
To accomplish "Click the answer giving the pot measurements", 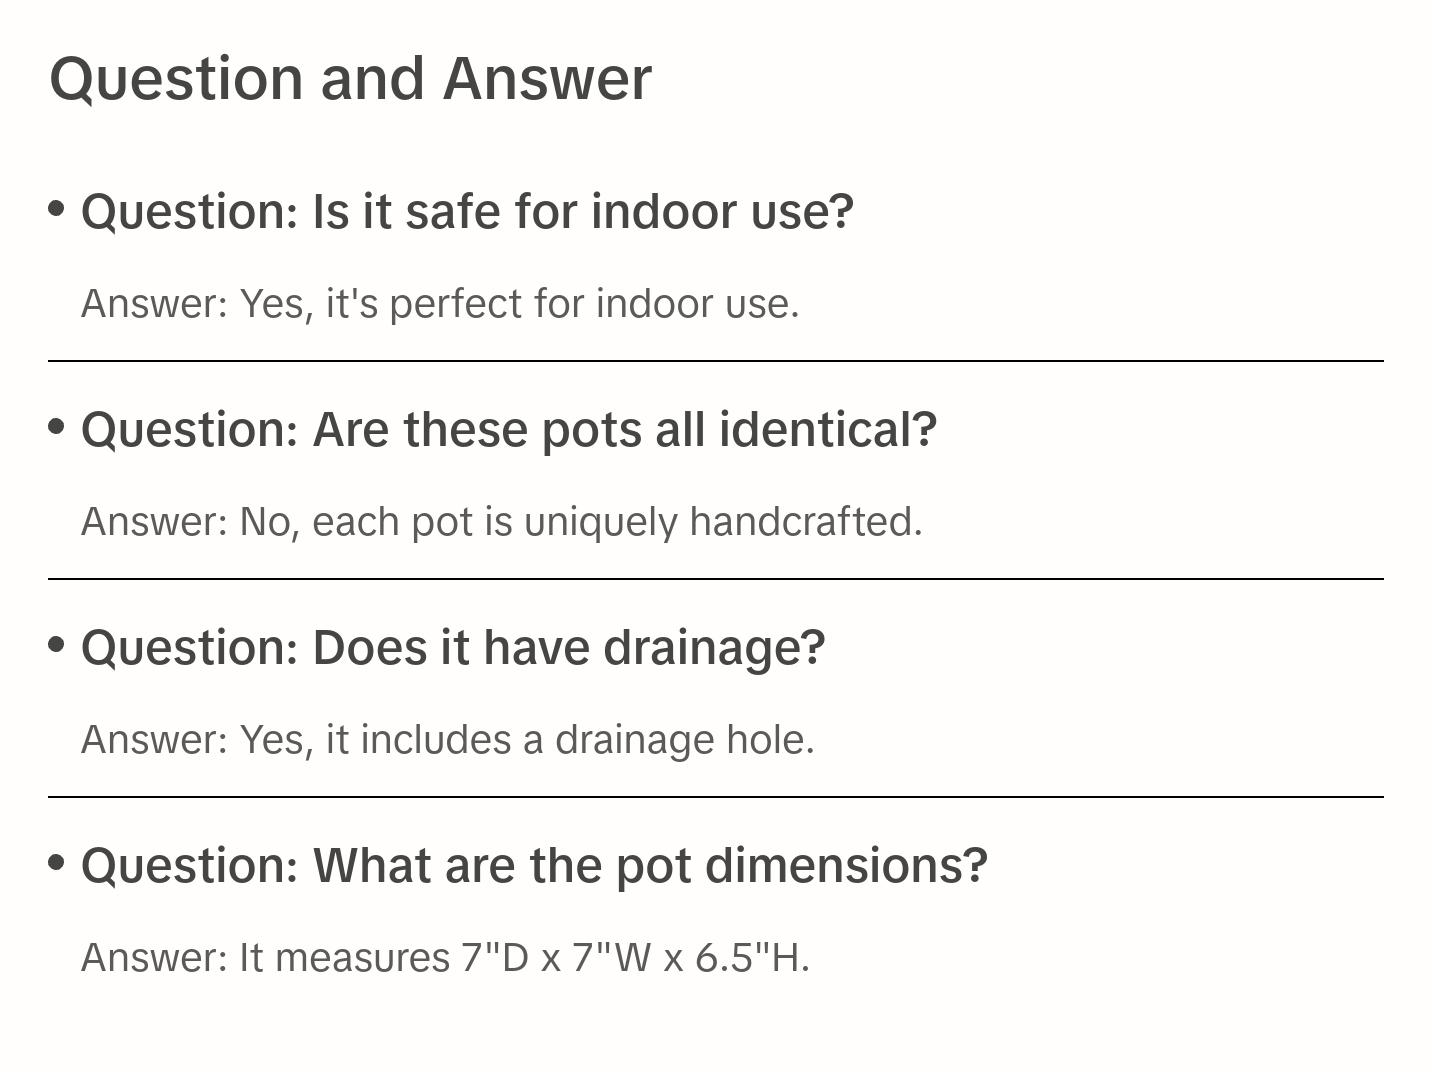I will point(445,958).
